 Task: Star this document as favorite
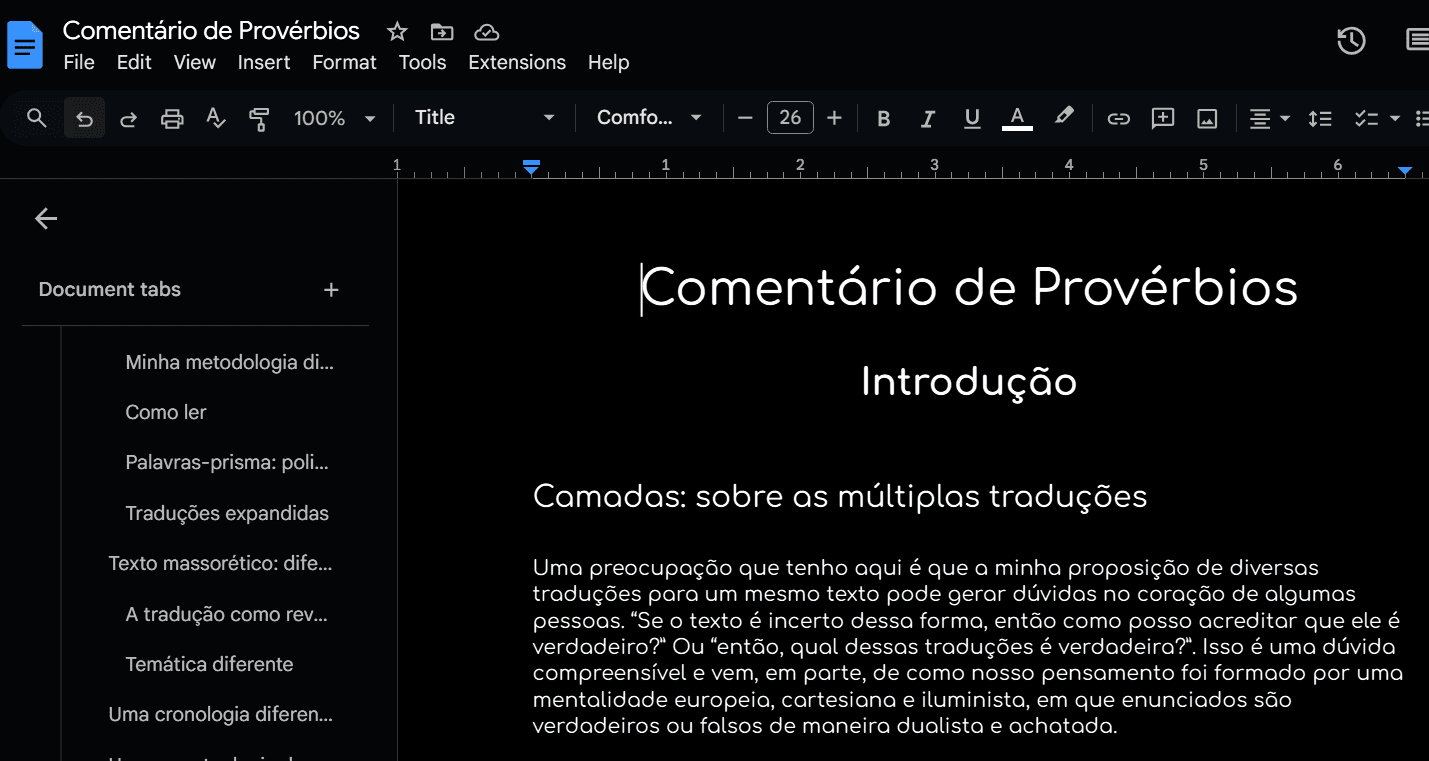397,31
